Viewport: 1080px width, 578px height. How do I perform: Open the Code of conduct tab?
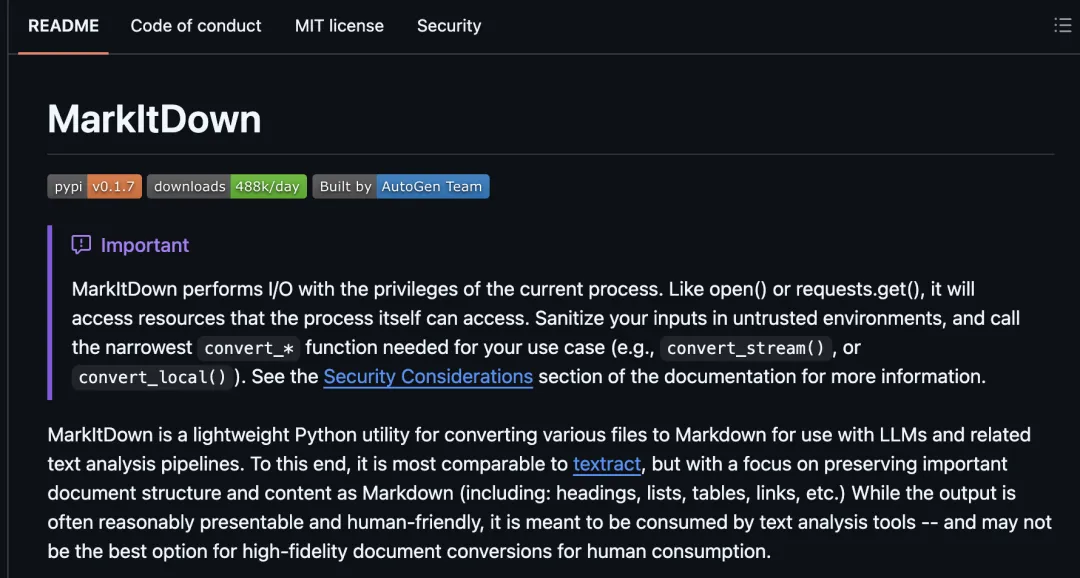[196, 26]
